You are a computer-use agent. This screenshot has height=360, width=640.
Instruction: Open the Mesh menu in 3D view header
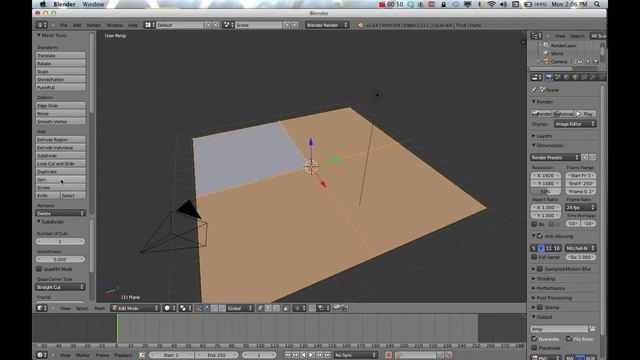100,309
